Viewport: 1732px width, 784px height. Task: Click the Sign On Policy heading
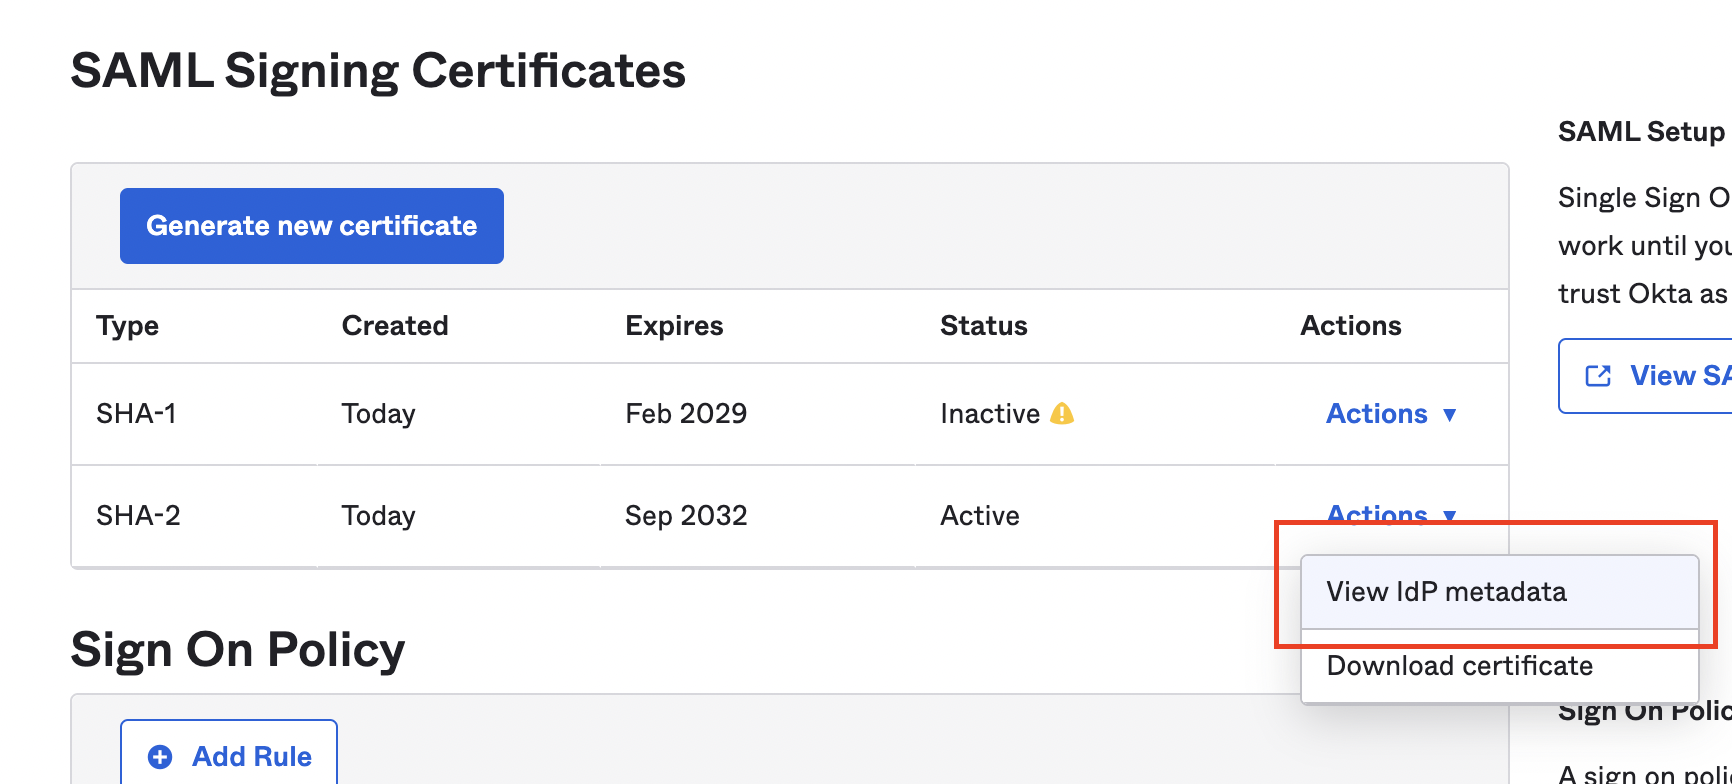tap(237, 650)
